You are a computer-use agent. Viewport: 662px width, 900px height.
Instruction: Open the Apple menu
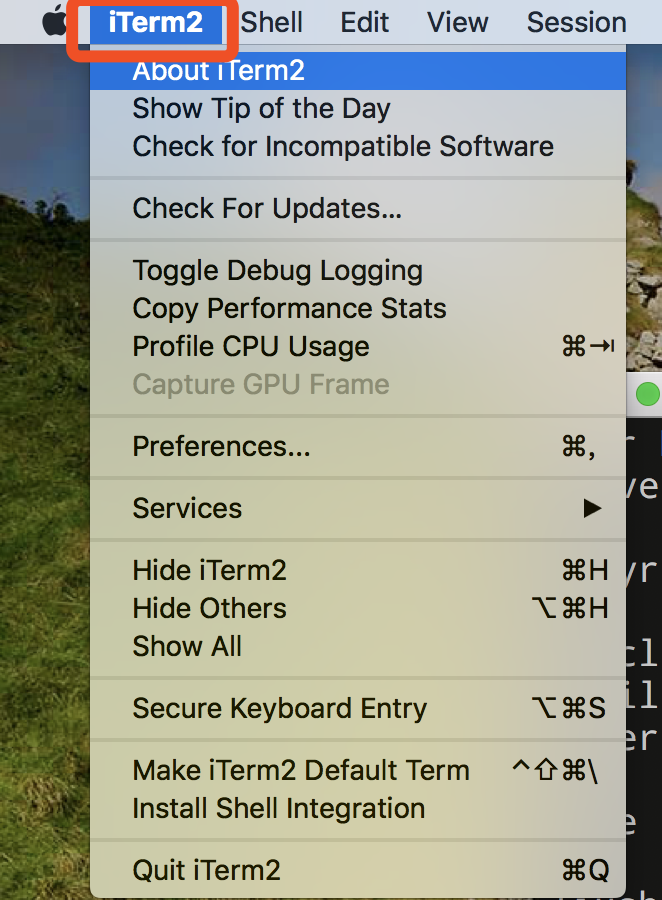53,22
